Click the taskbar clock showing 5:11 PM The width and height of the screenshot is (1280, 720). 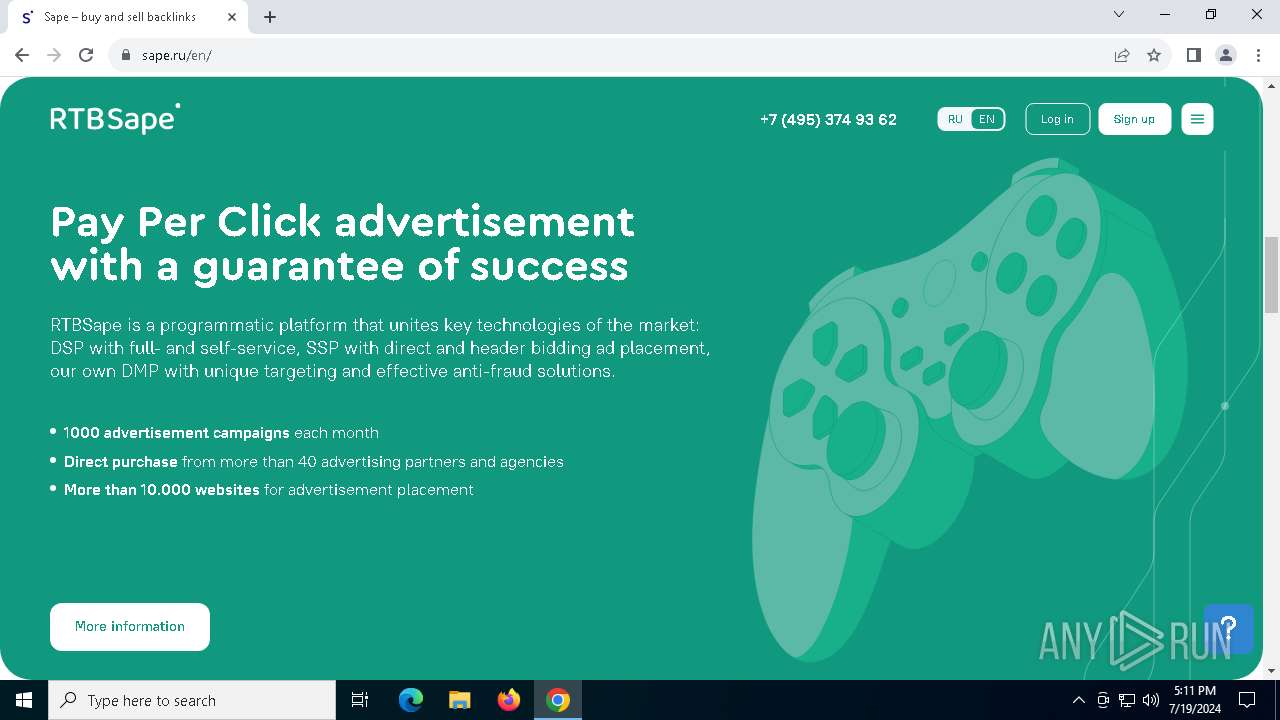coord(1194,700)
